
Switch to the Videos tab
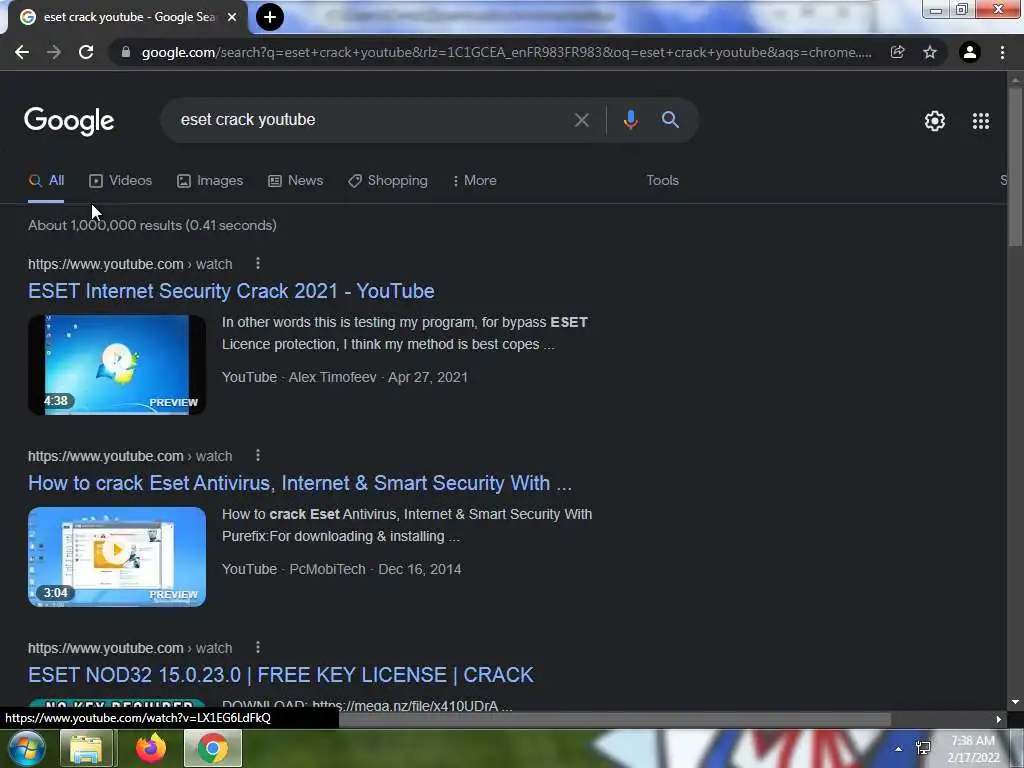coord(121,181)
